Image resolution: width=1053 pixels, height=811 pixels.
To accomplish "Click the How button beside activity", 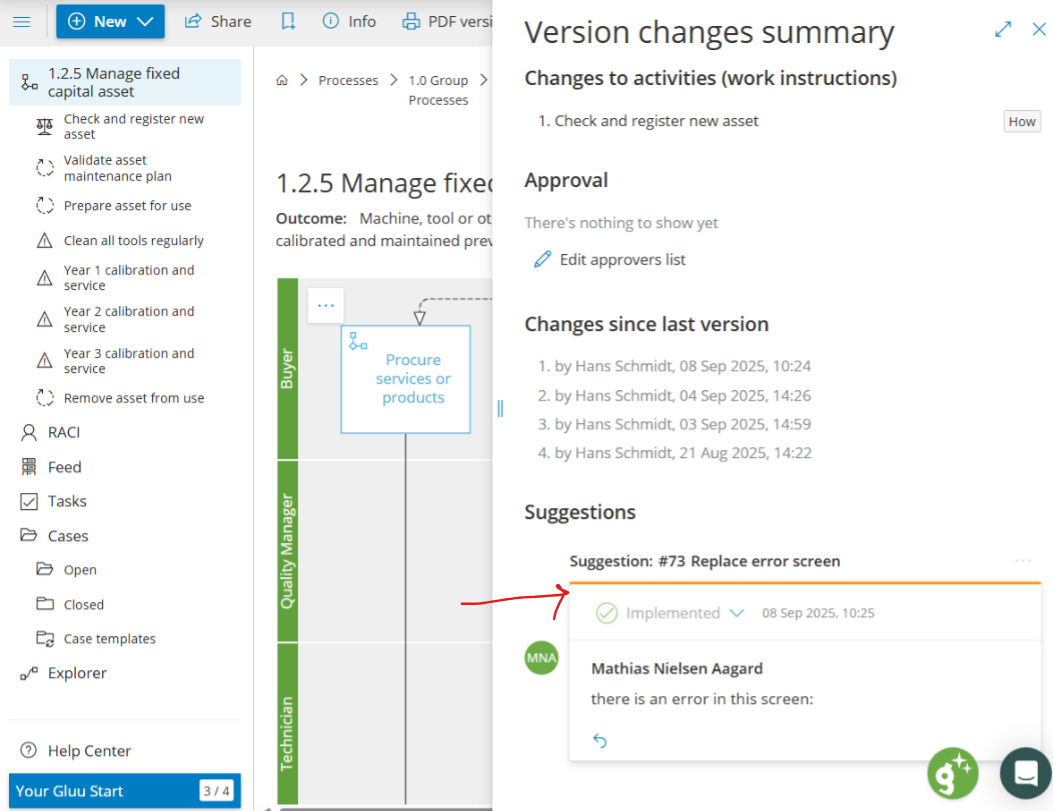I will click(x=1022, y=121).
